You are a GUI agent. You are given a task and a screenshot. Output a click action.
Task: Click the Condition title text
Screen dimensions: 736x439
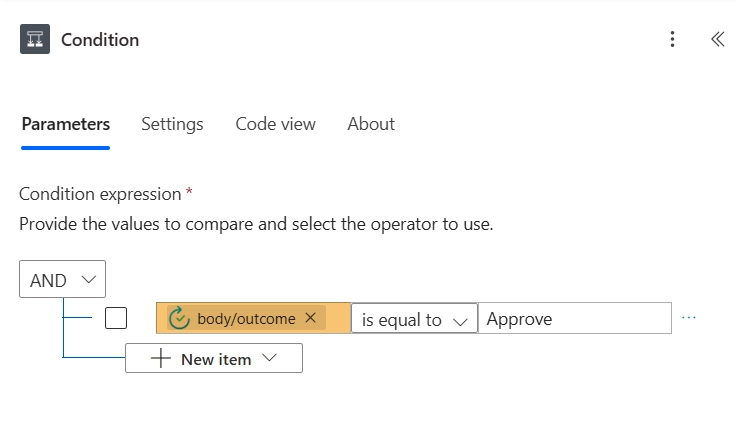pyautogui.click(x=100, y=40)
